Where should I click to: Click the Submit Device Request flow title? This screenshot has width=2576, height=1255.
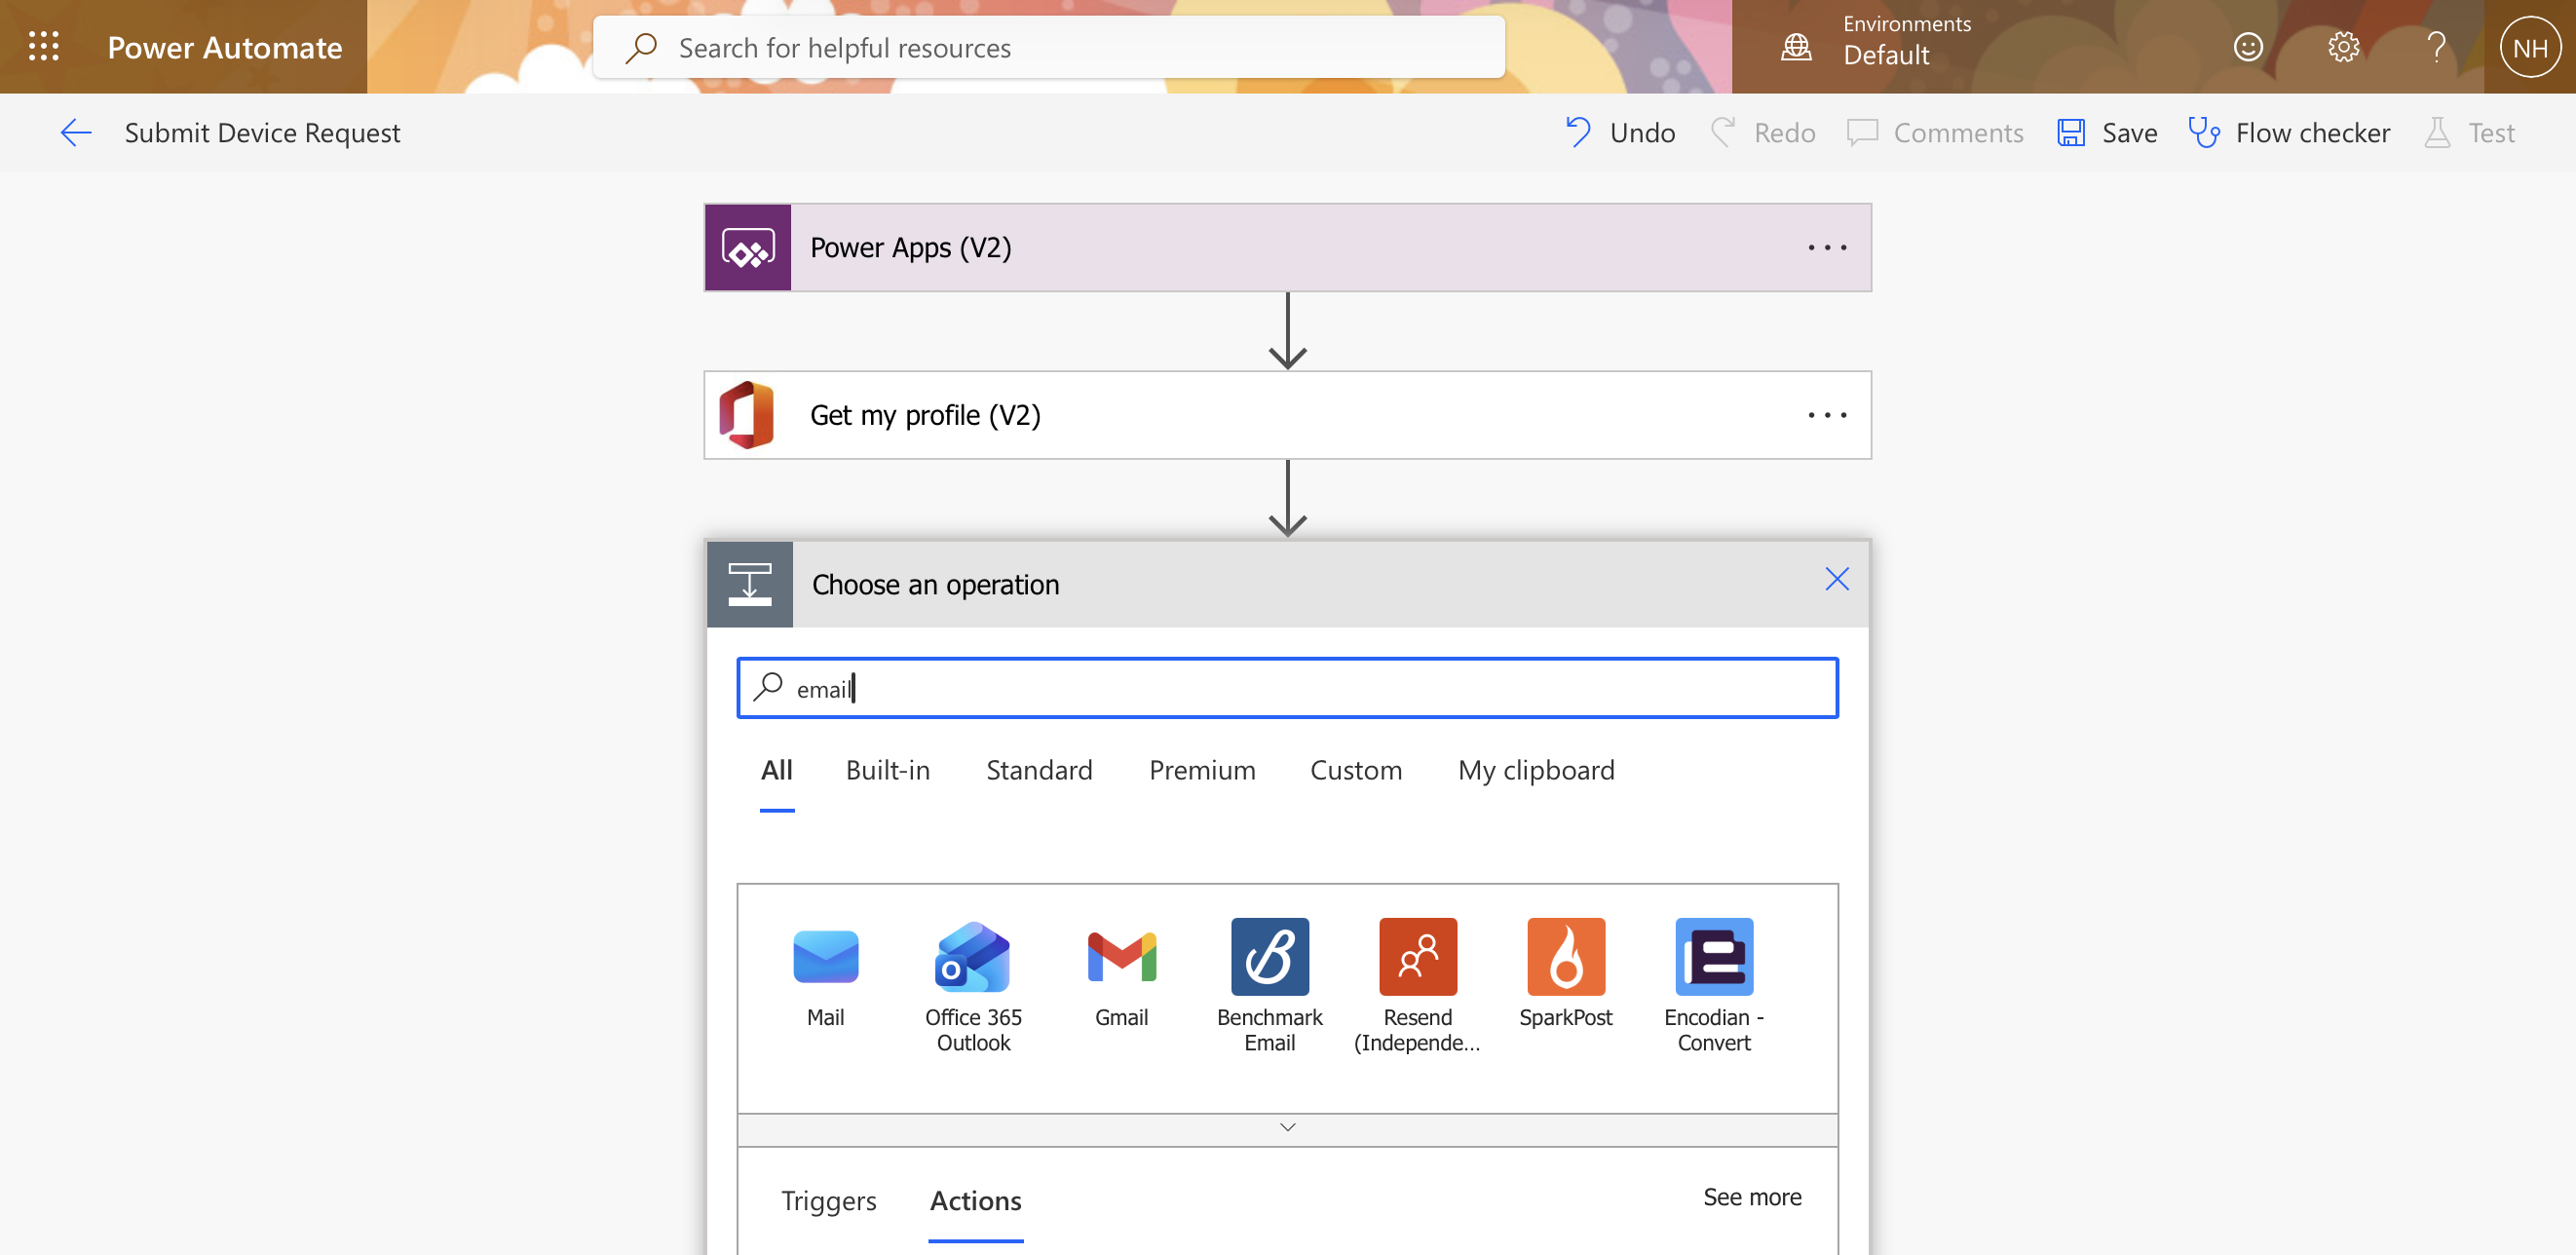[x=262, y=133]
